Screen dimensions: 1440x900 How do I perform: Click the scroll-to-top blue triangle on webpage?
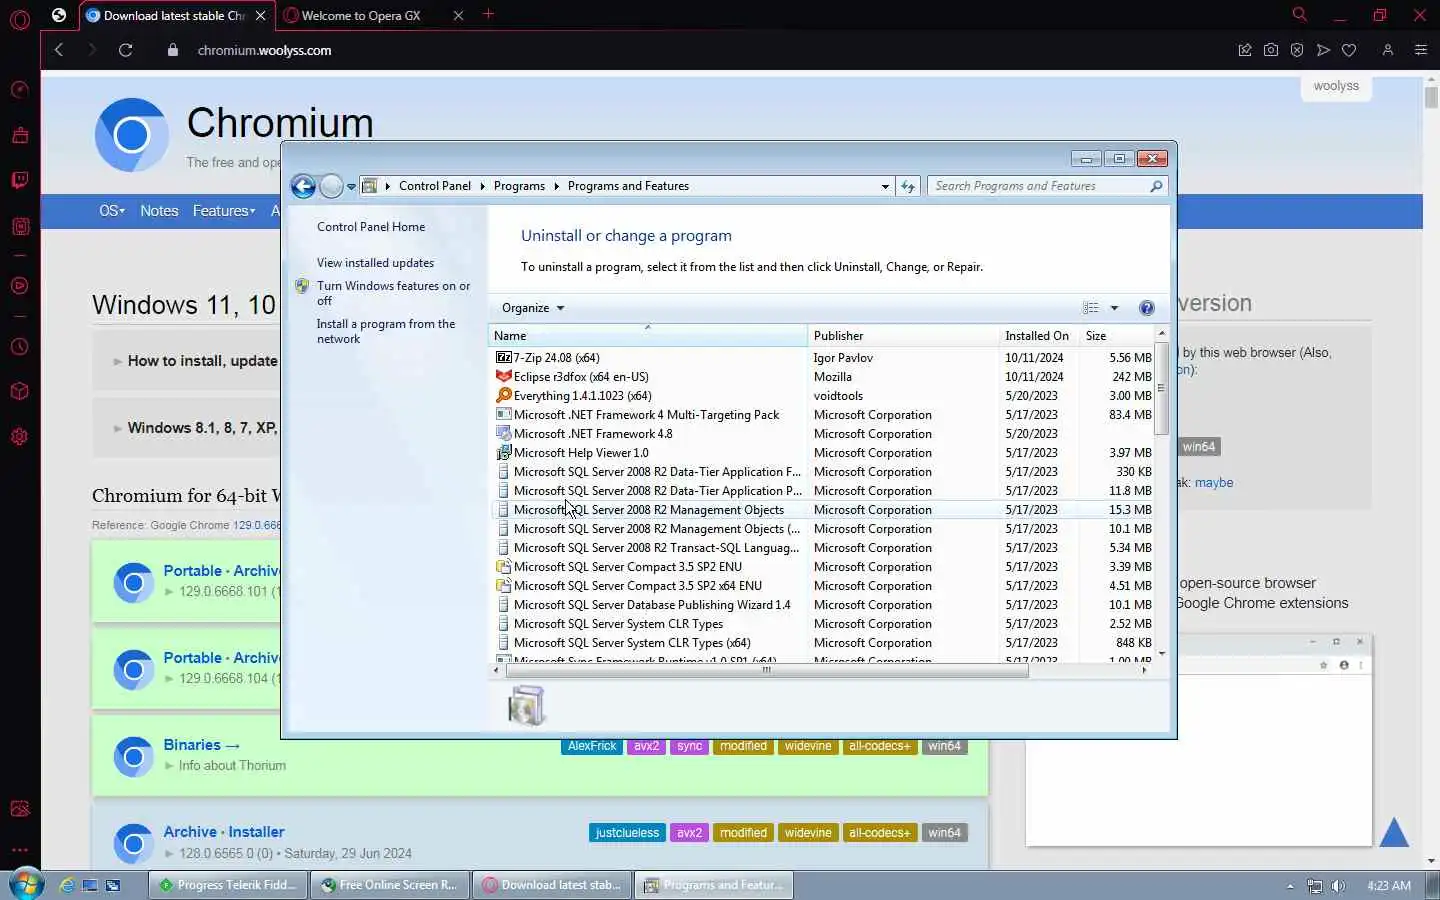1394,832
